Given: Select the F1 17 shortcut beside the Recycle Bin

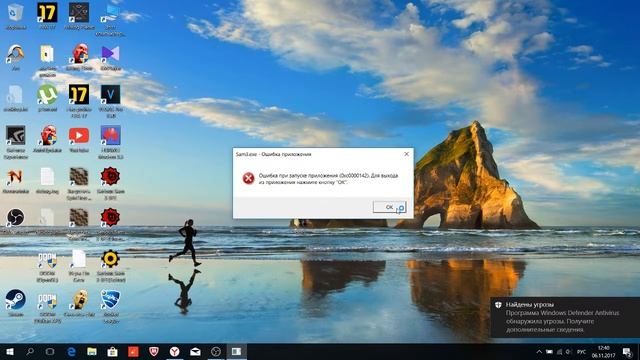Looking at the screenshot, I should click(x=47, y=16).
